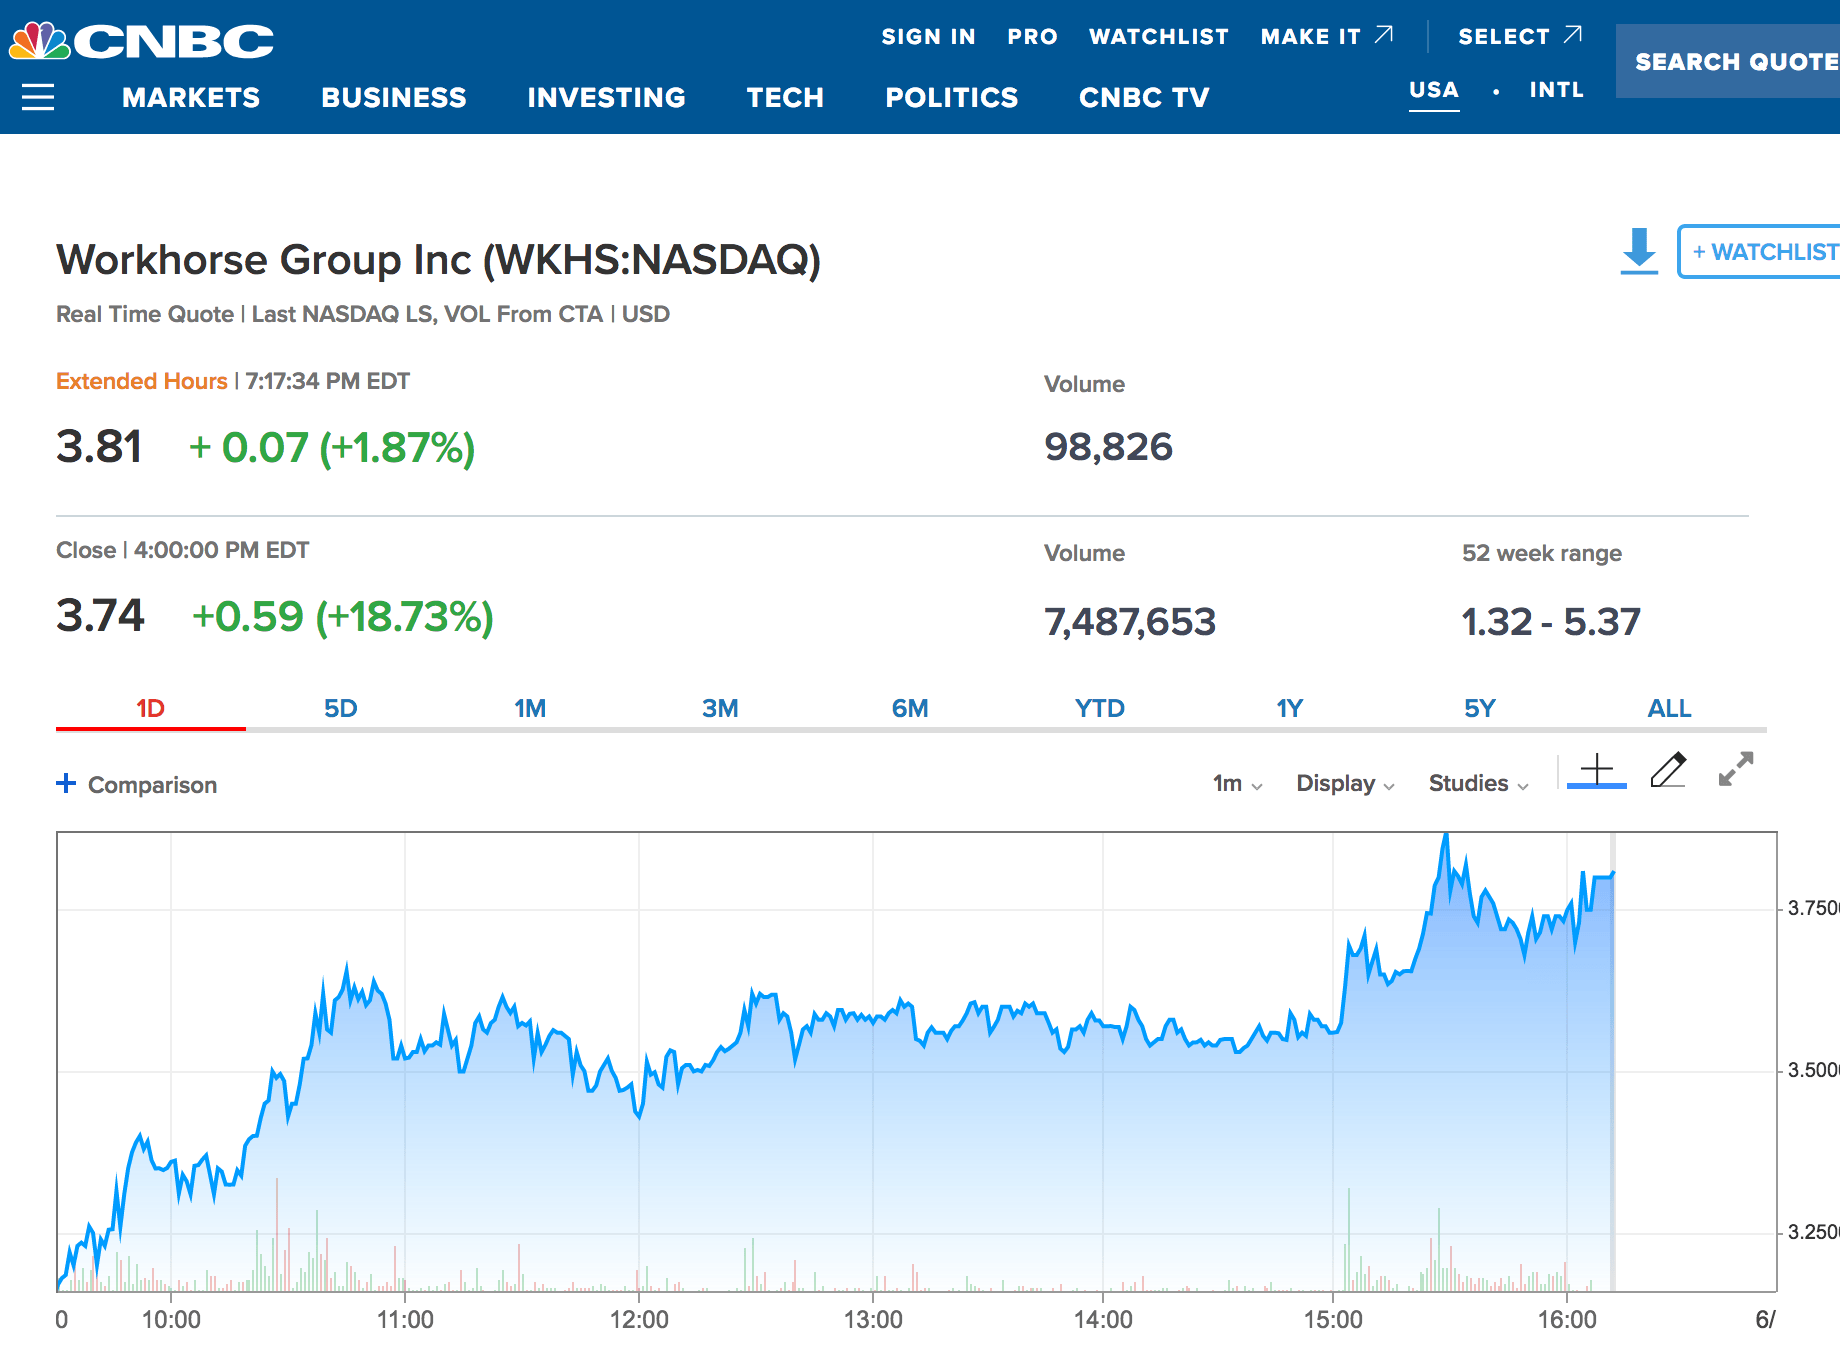Click the 12:00 time axis label
1840x1364 pixels.
[639, 1320]
